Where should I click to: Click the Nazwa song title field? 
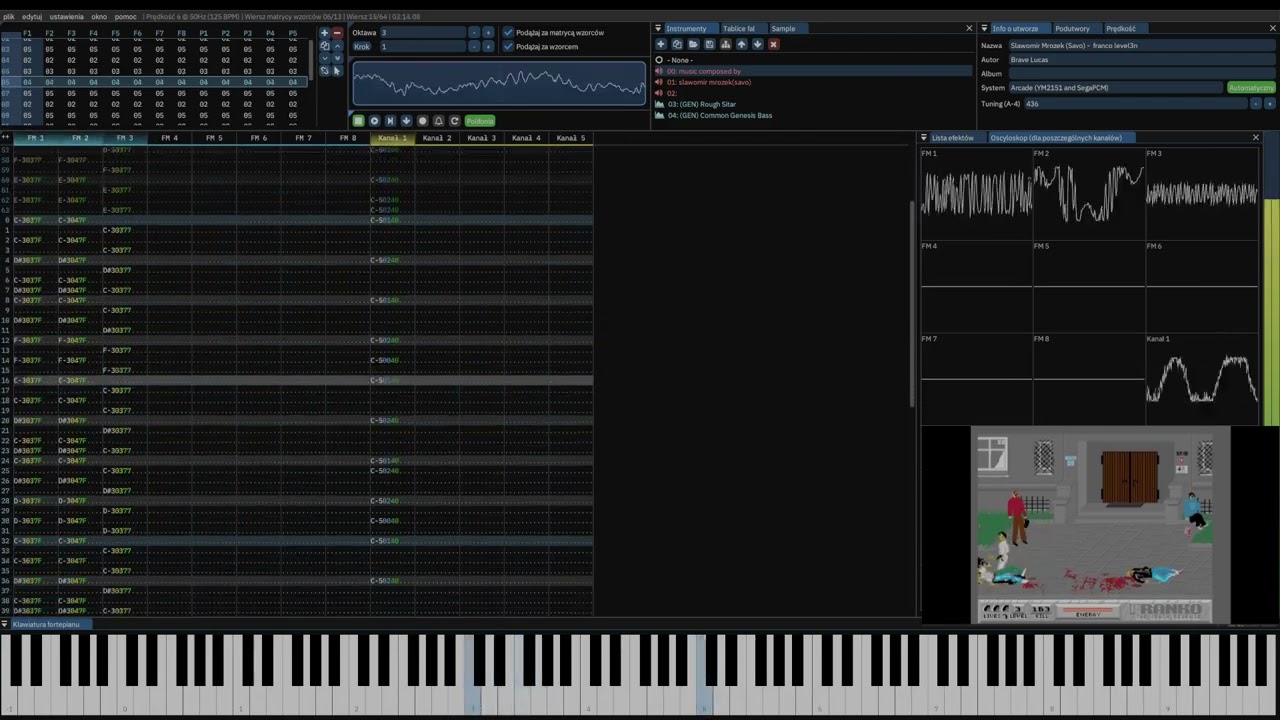(x=1142, y=45)
